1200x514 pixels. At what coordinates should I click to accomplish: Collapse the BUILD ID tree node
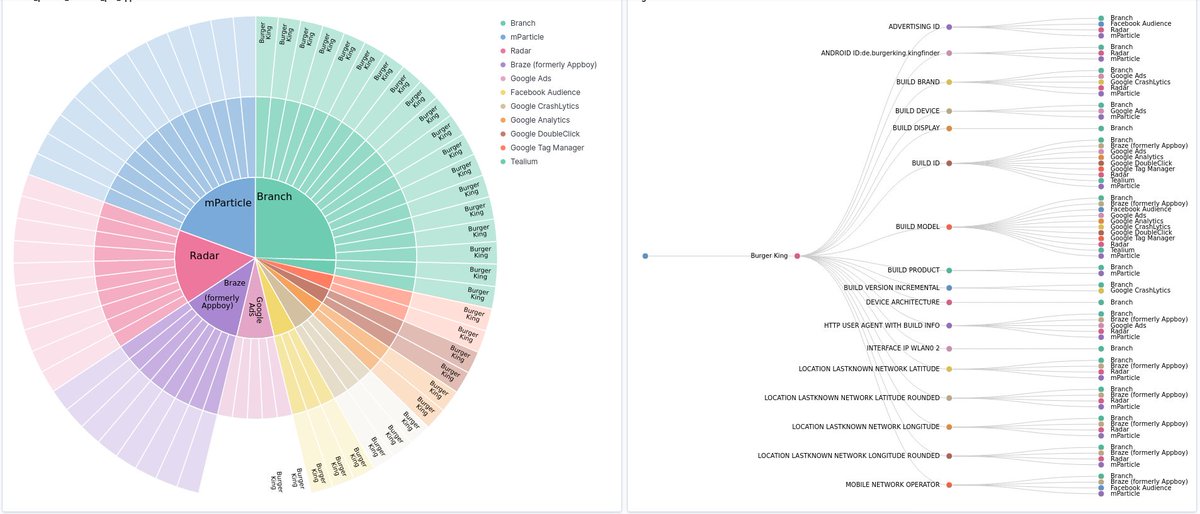949,162
